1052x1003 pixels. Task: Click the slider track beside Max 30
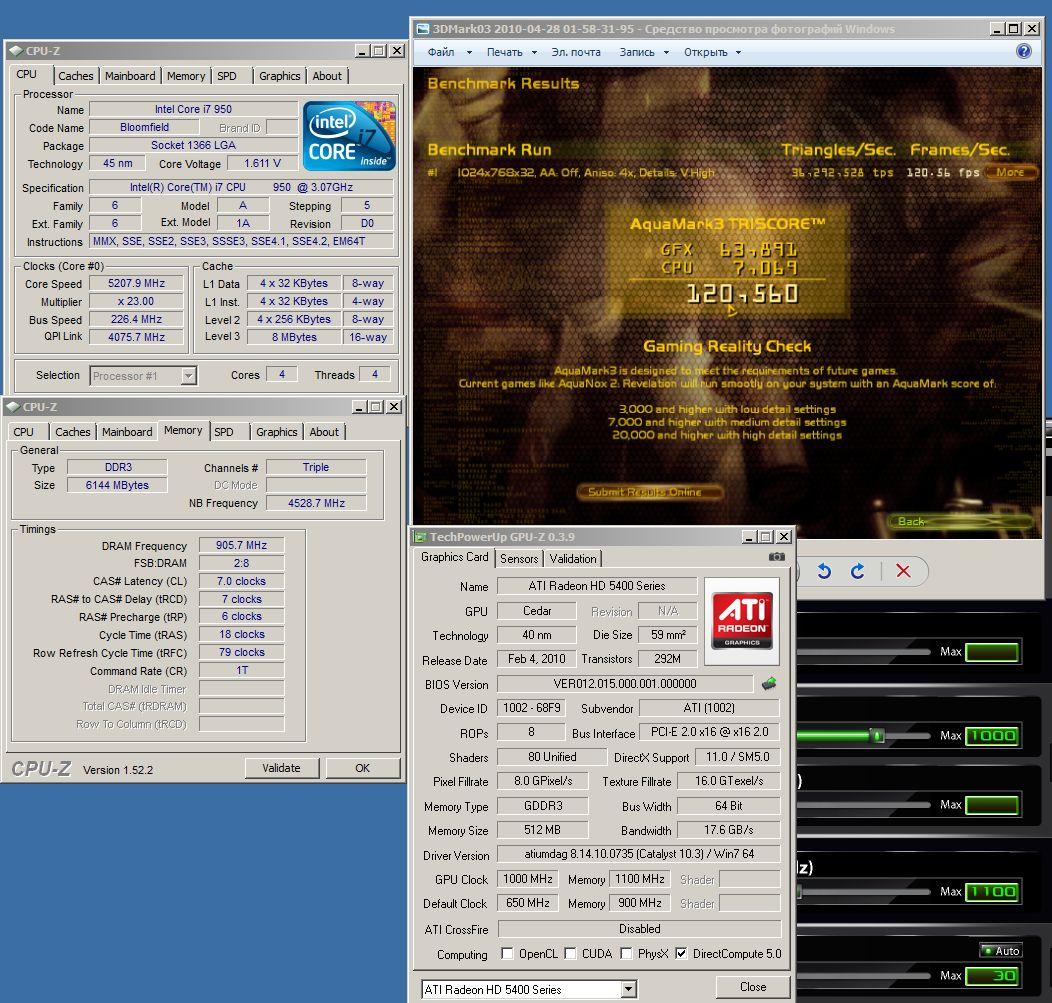(x=863, y=975)
